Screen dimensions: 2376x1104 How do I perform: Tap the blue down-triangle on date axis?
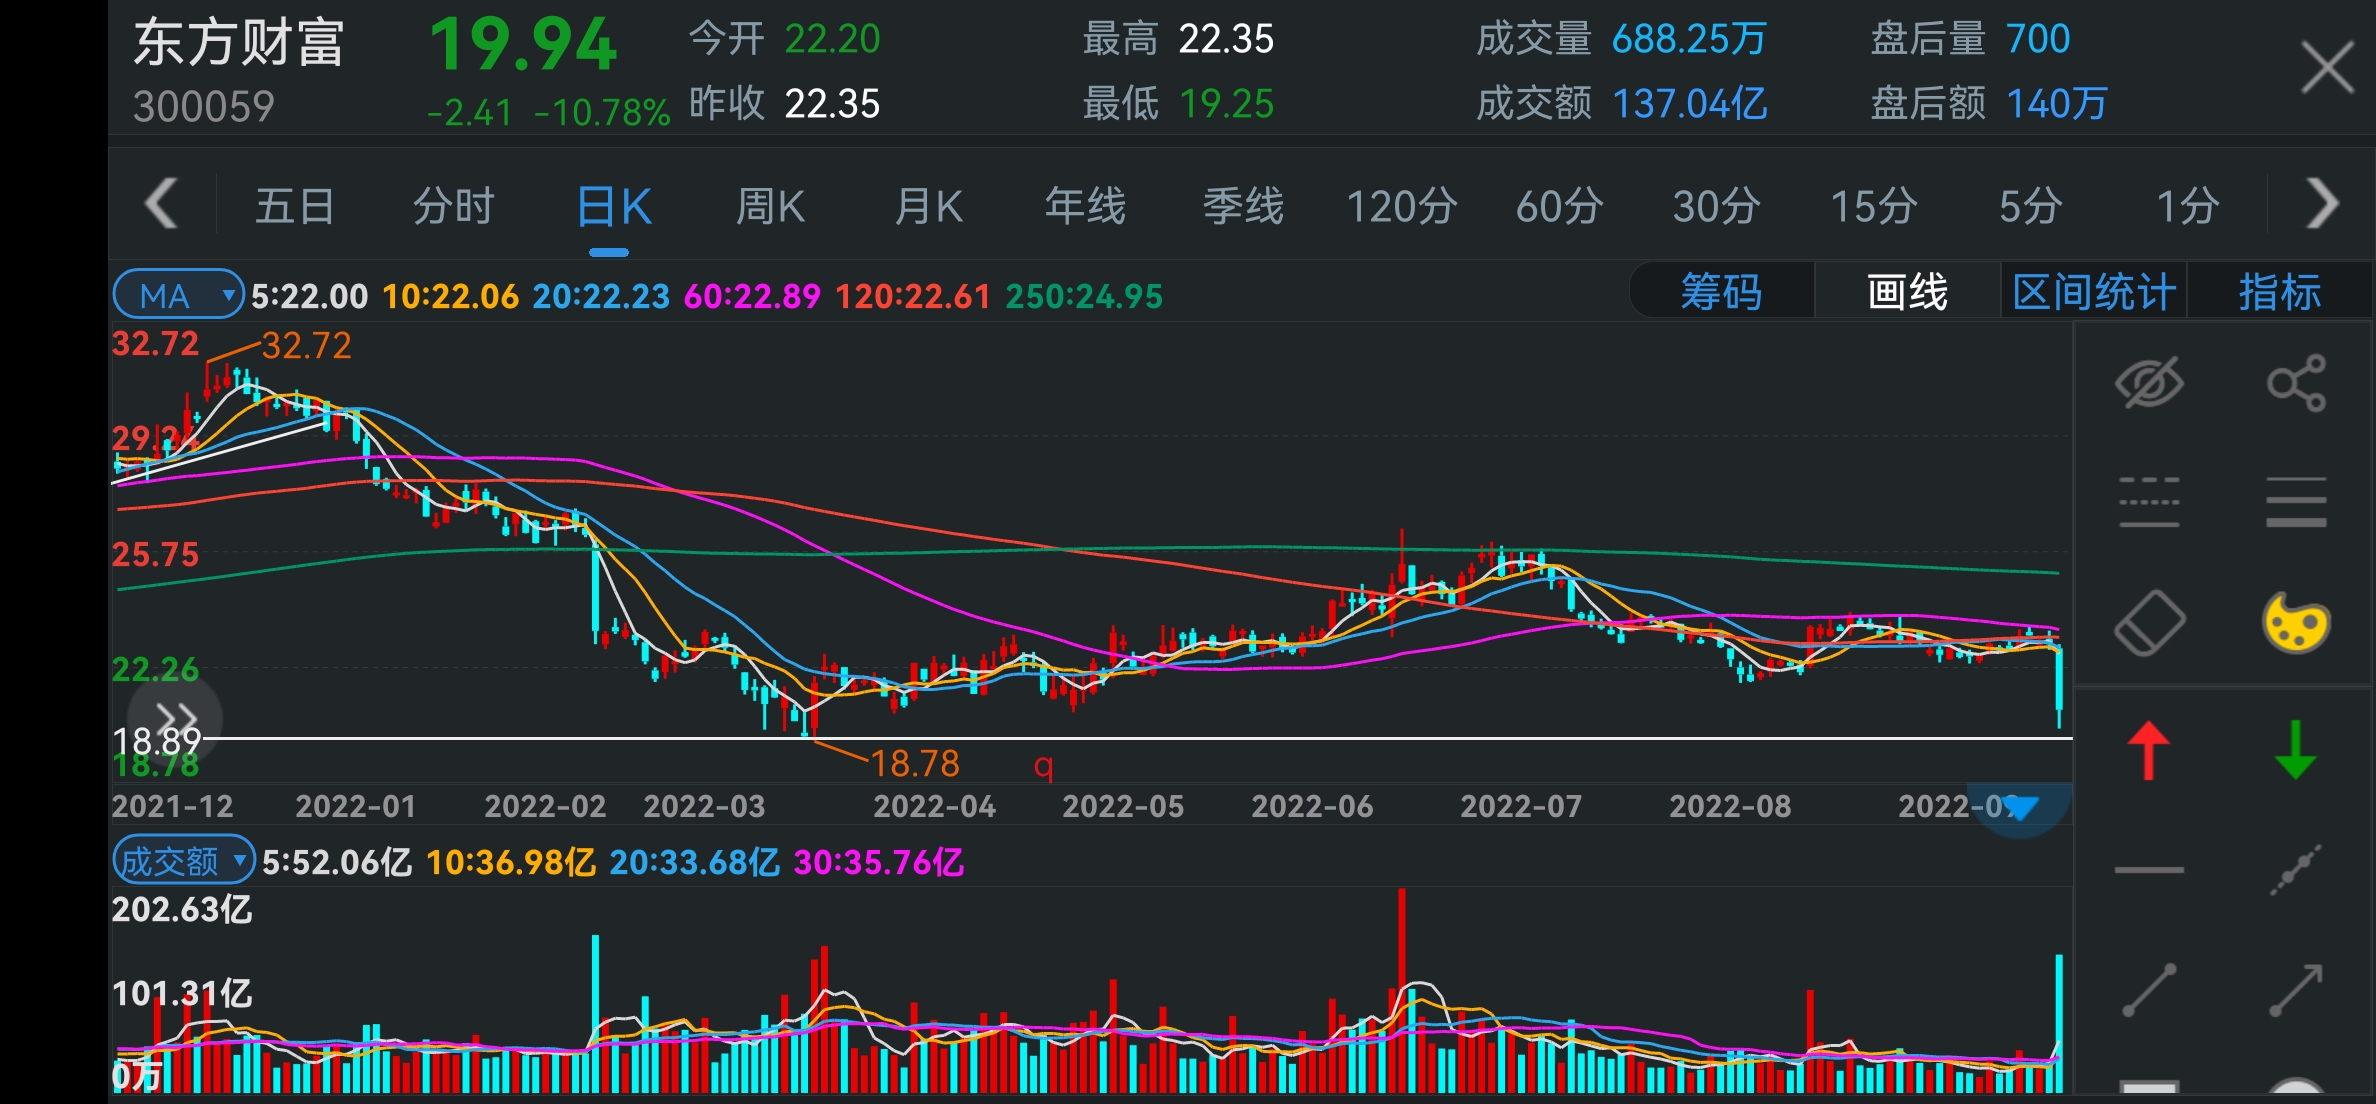click(x=2020, y=808)
